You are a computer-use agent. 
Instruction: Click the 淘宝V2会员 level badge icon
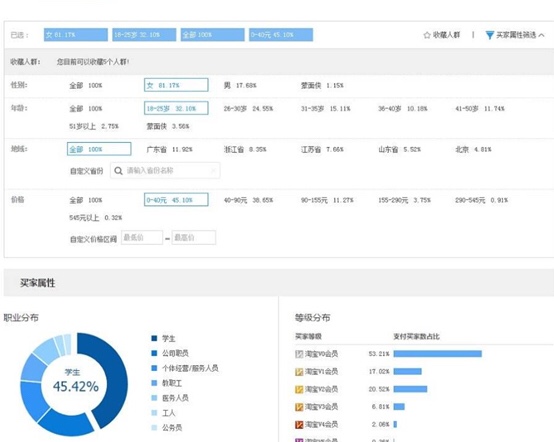coord(299,389)
